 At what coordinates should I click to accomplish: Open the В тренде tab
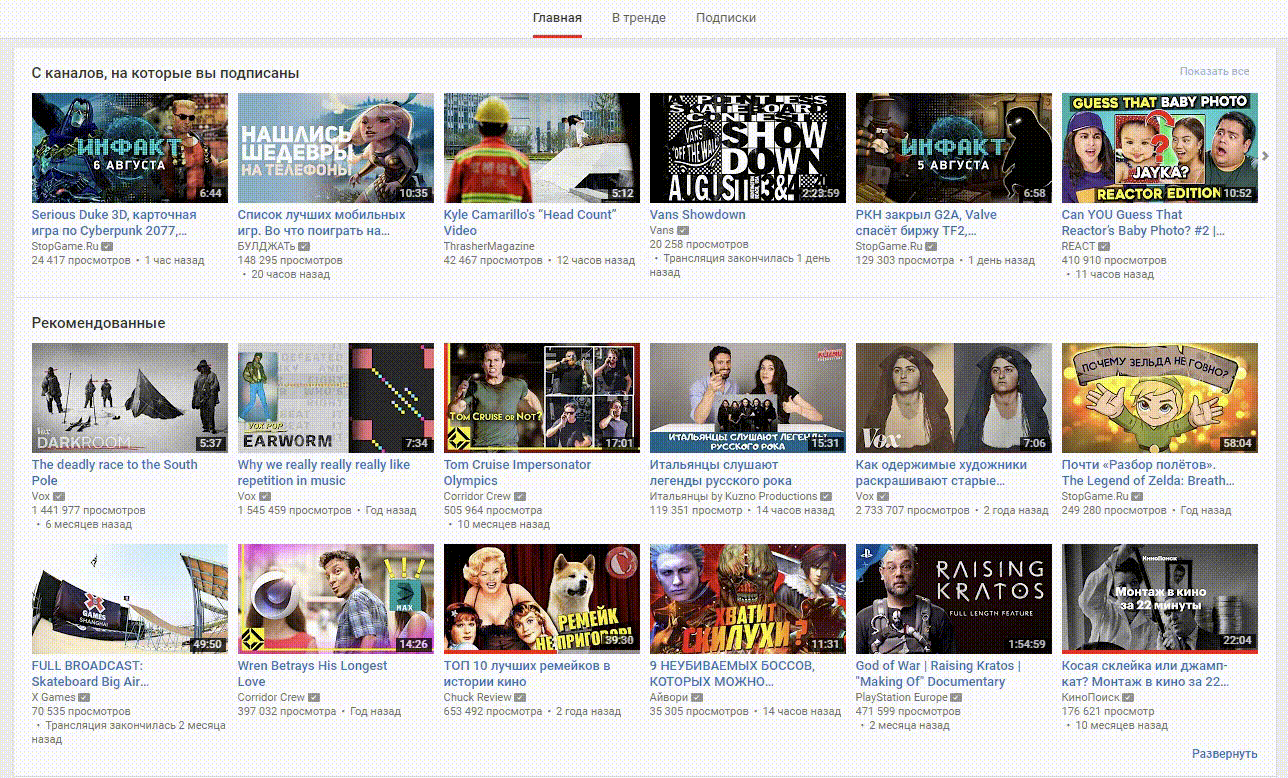pyautogui.click(x=639, y=18)
